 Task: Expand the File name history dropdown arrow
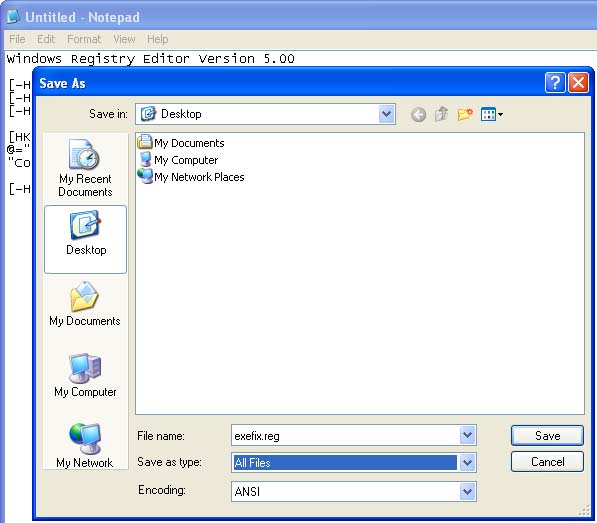click(467, 435)
